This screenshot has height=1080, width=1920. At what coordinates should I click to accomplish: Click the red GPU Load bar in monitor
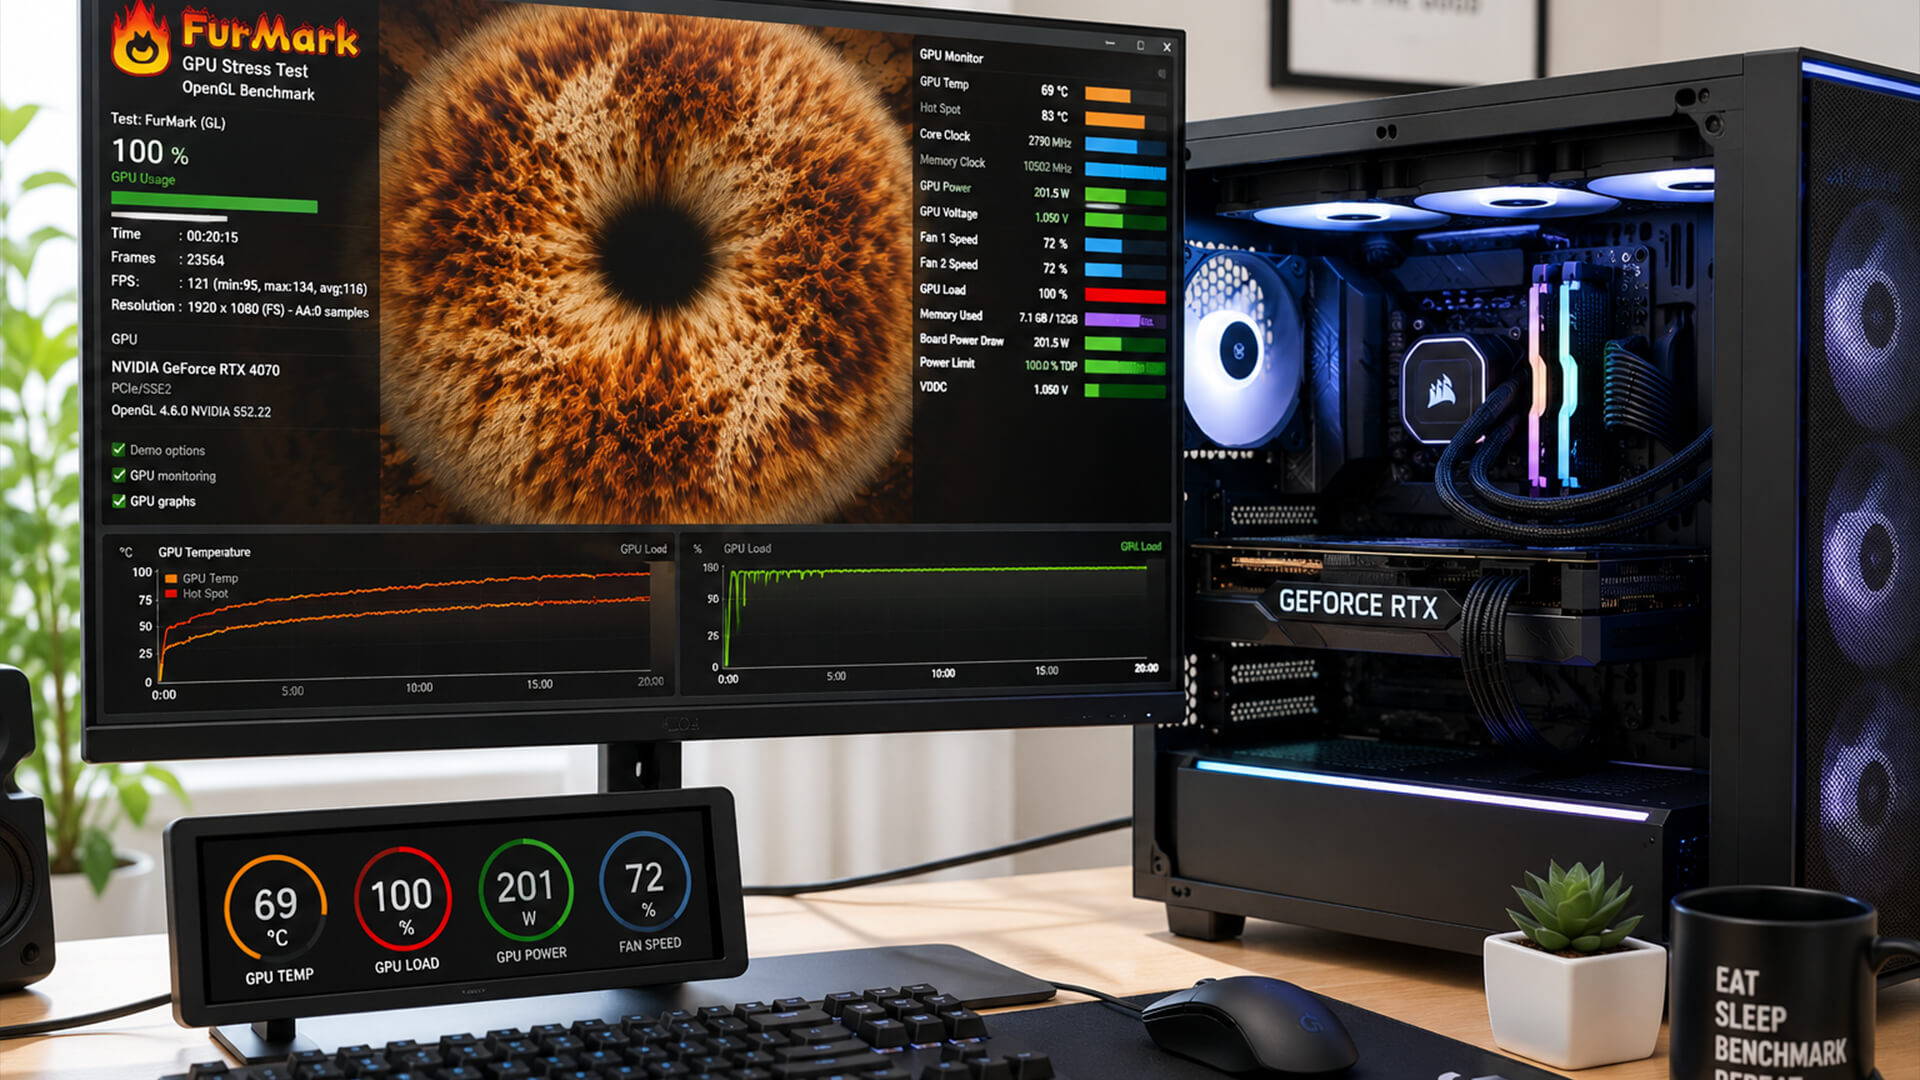pyautogui.click(x=1125, y=296)
